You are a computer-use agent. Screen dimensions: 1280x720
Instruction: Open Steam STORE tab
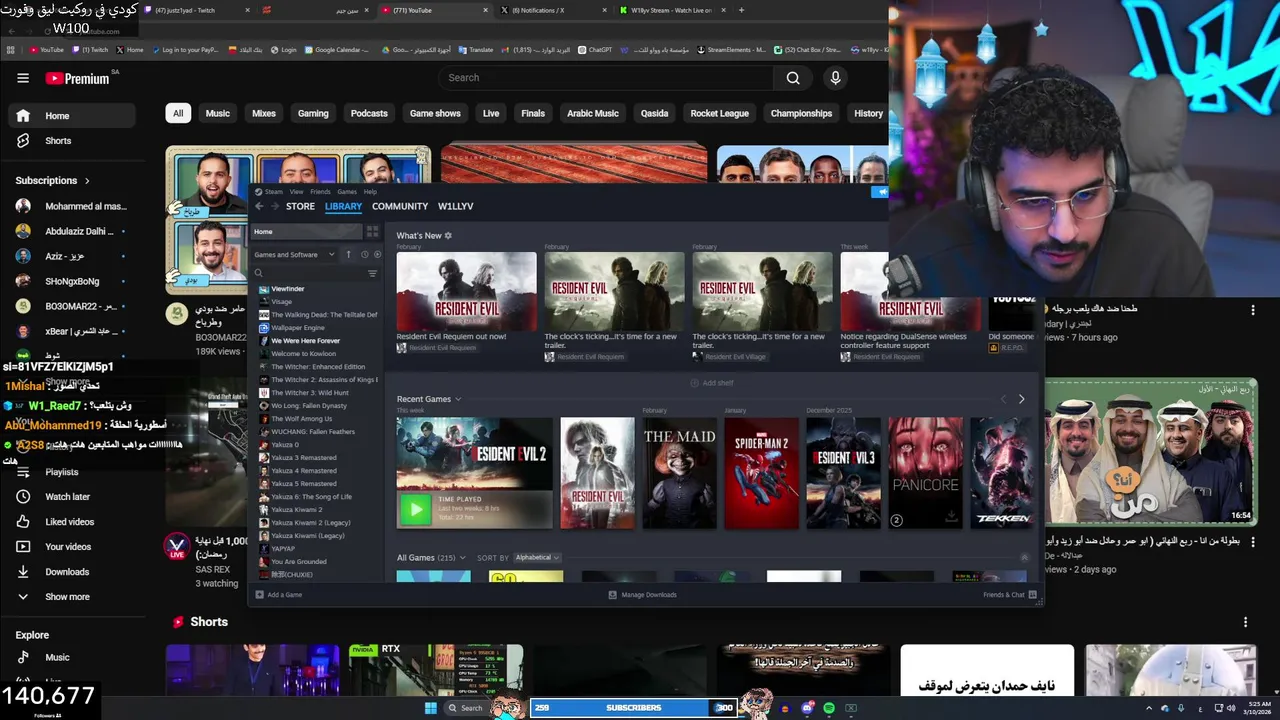pyautogui.click(x=300, y=206)
